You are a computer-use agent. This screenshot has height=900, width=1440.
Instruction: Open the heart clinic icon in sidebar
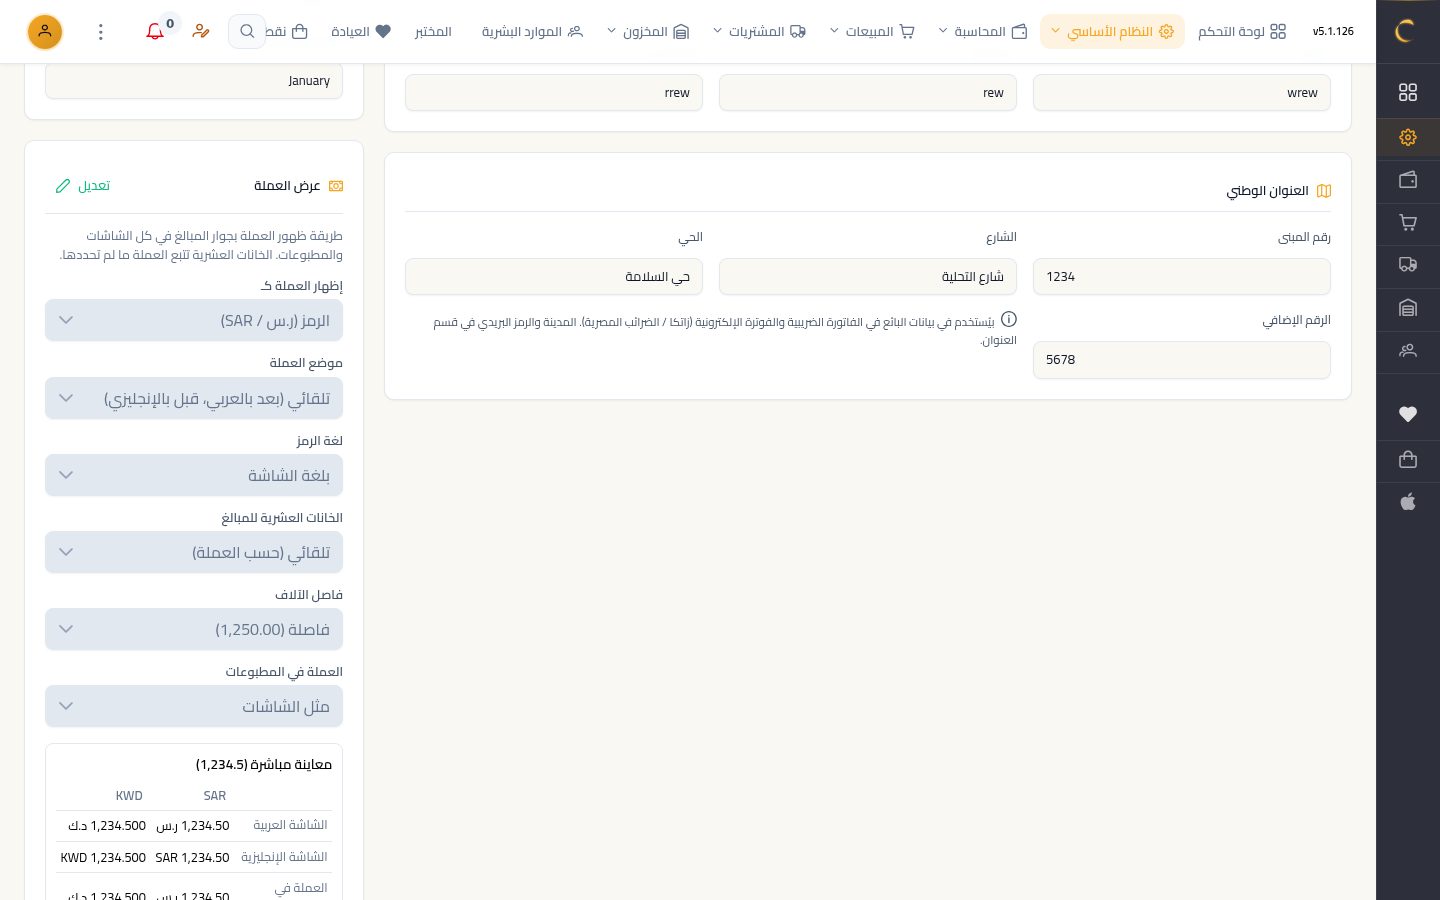(x=1408, y=414)
